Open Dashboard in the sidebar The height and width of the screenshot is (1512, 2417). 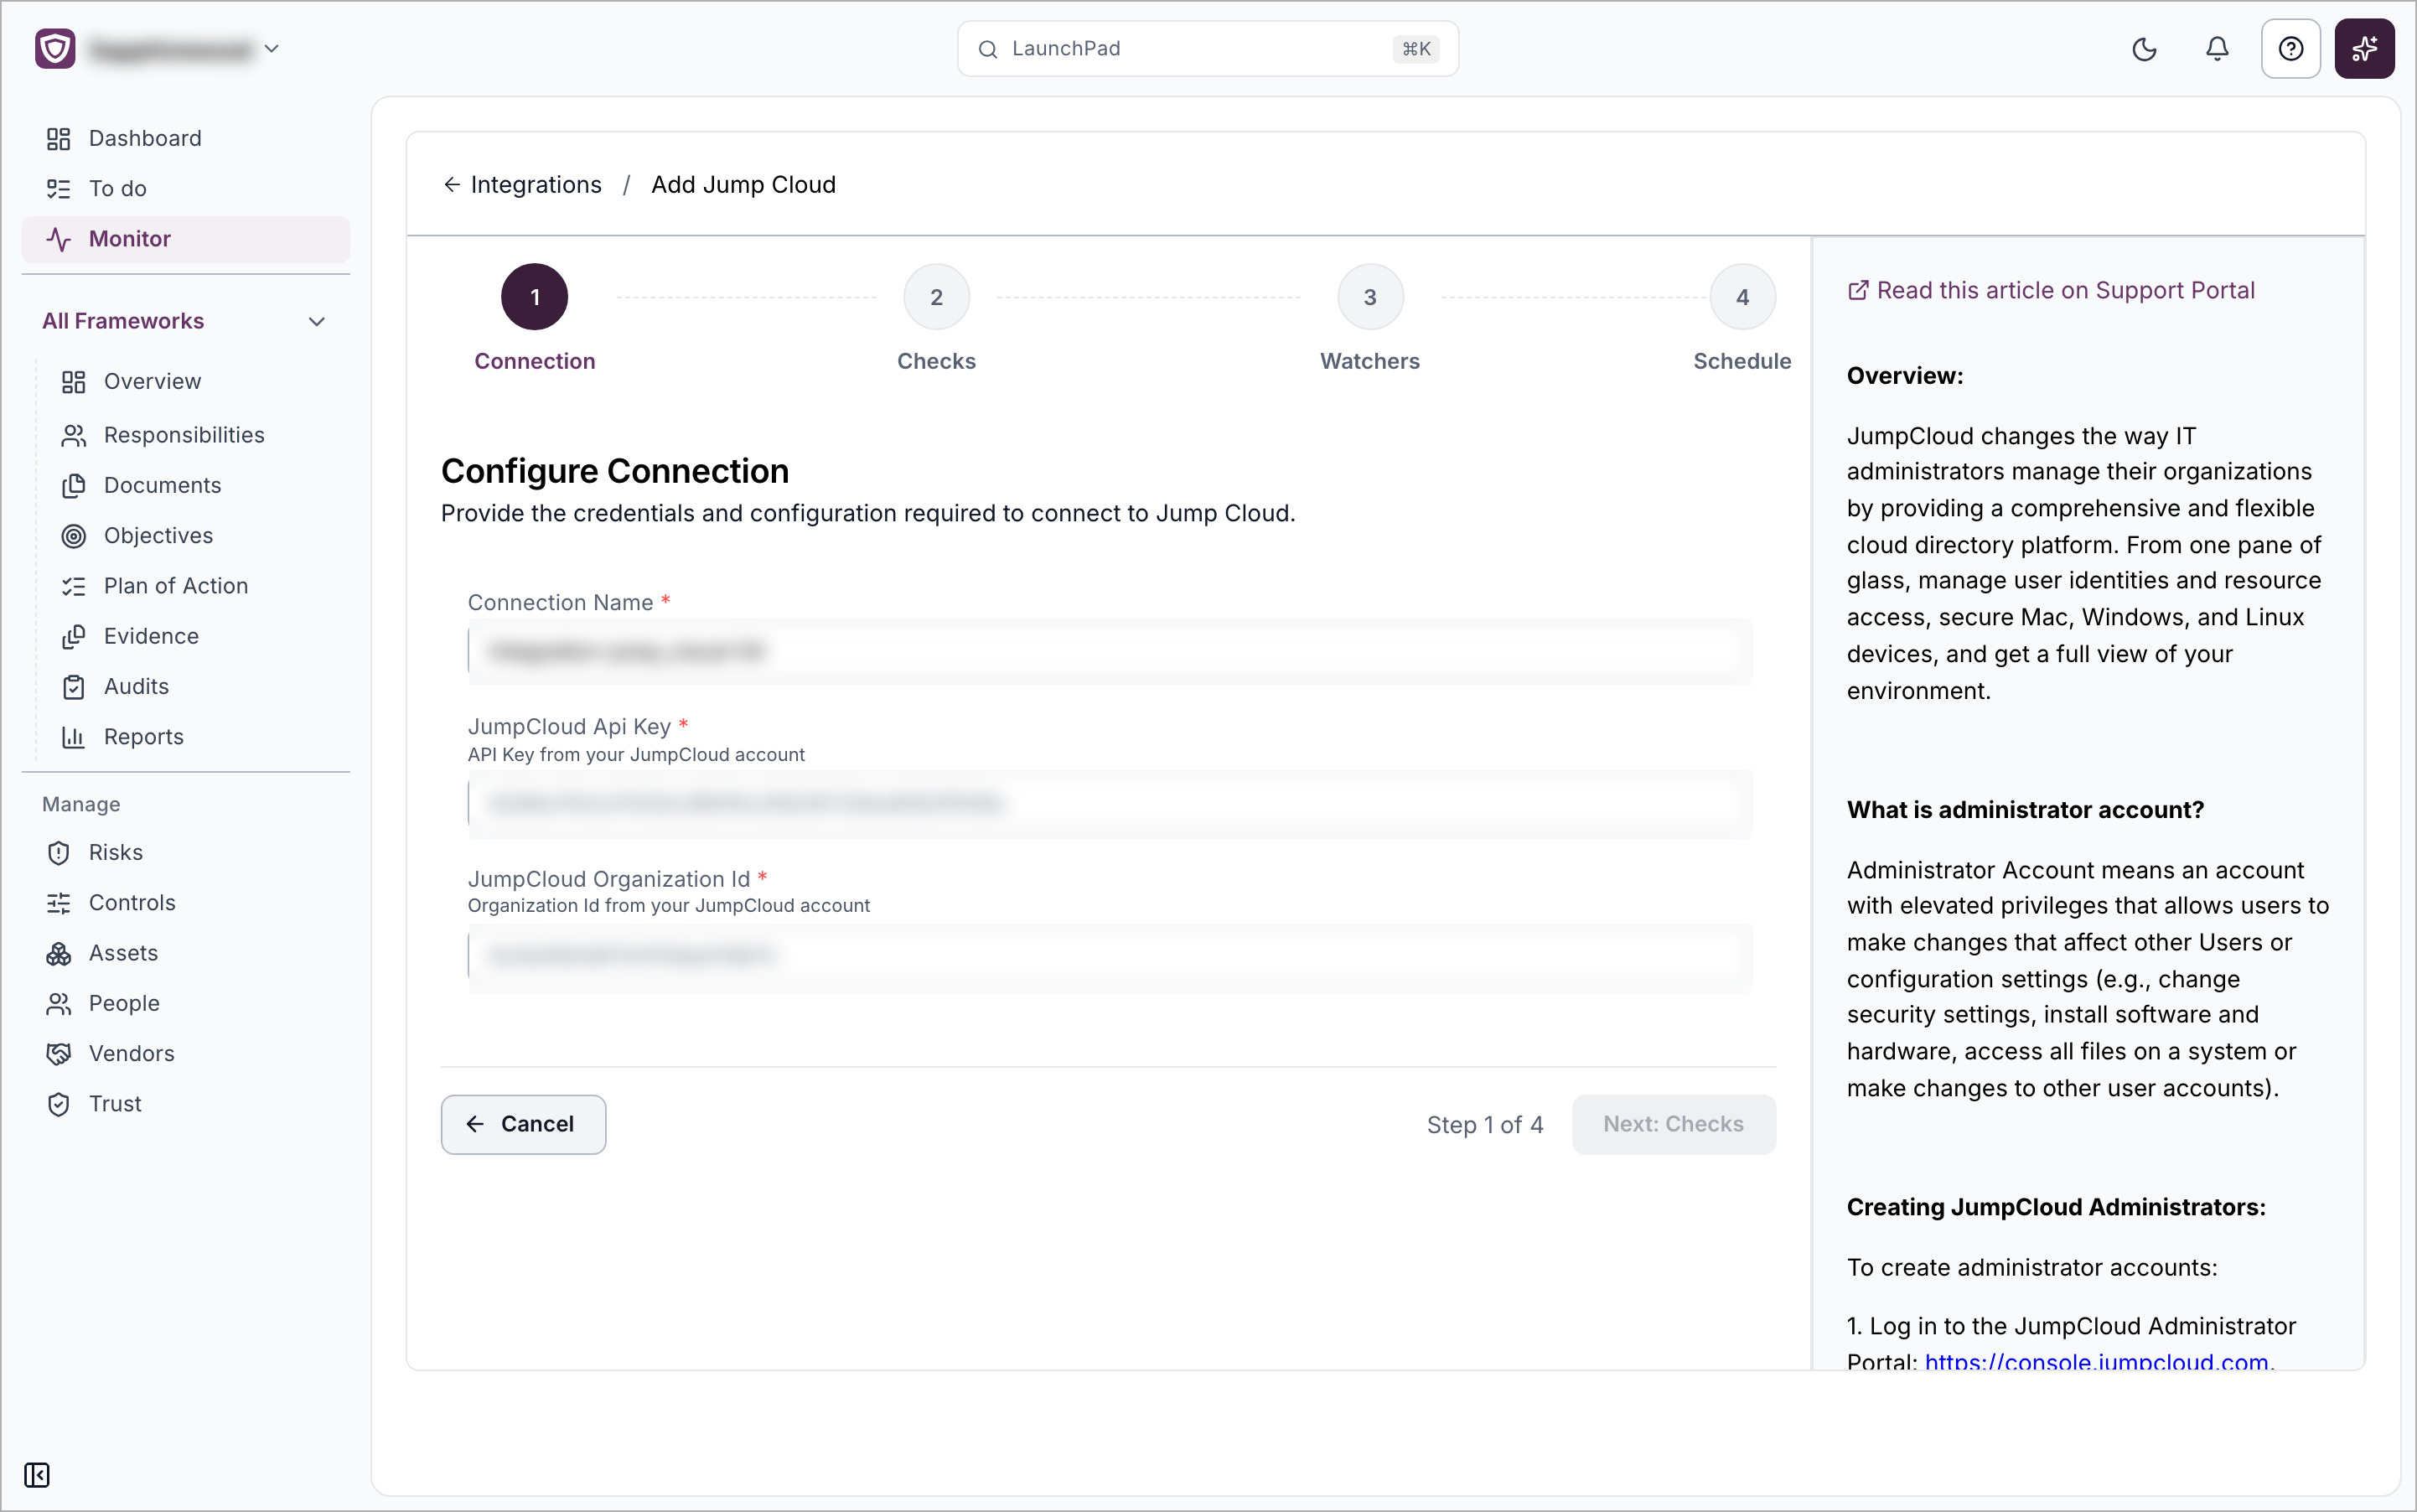point(186,138)
